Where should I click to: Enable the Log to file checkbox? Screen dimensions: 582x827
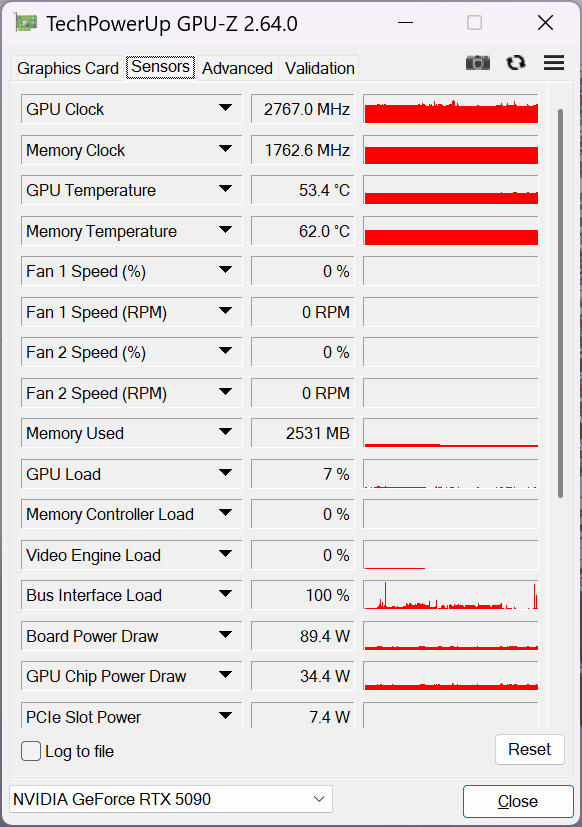(x=31, y=751)
